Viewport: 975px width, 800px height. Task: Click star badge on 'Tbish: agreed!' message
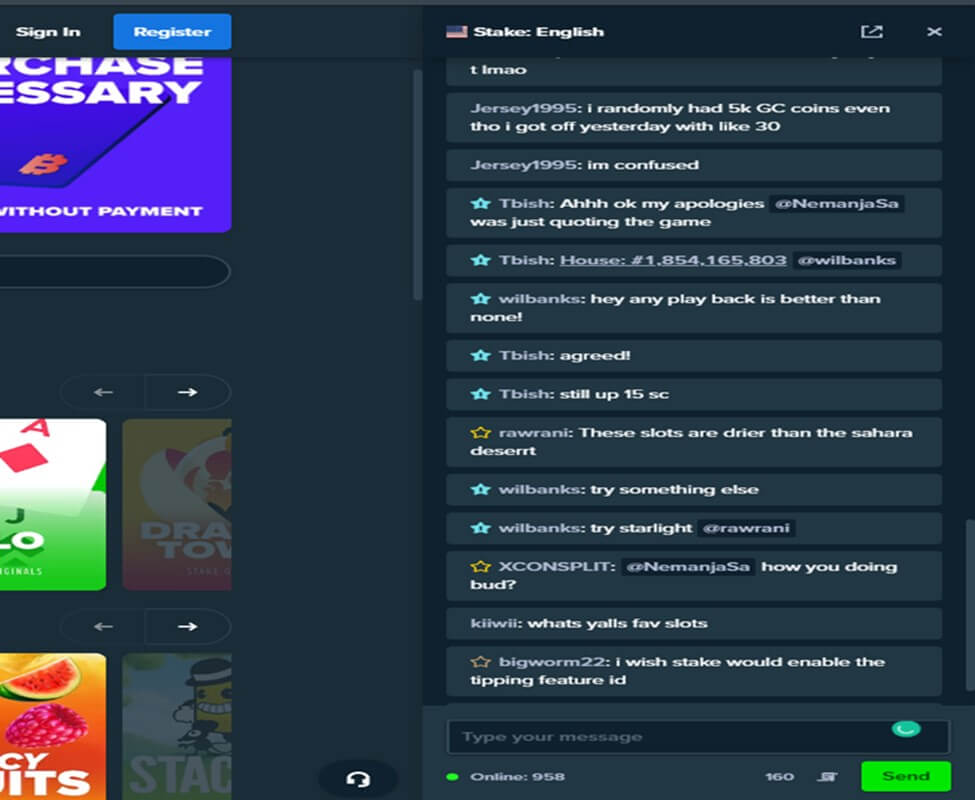point(480,356)
